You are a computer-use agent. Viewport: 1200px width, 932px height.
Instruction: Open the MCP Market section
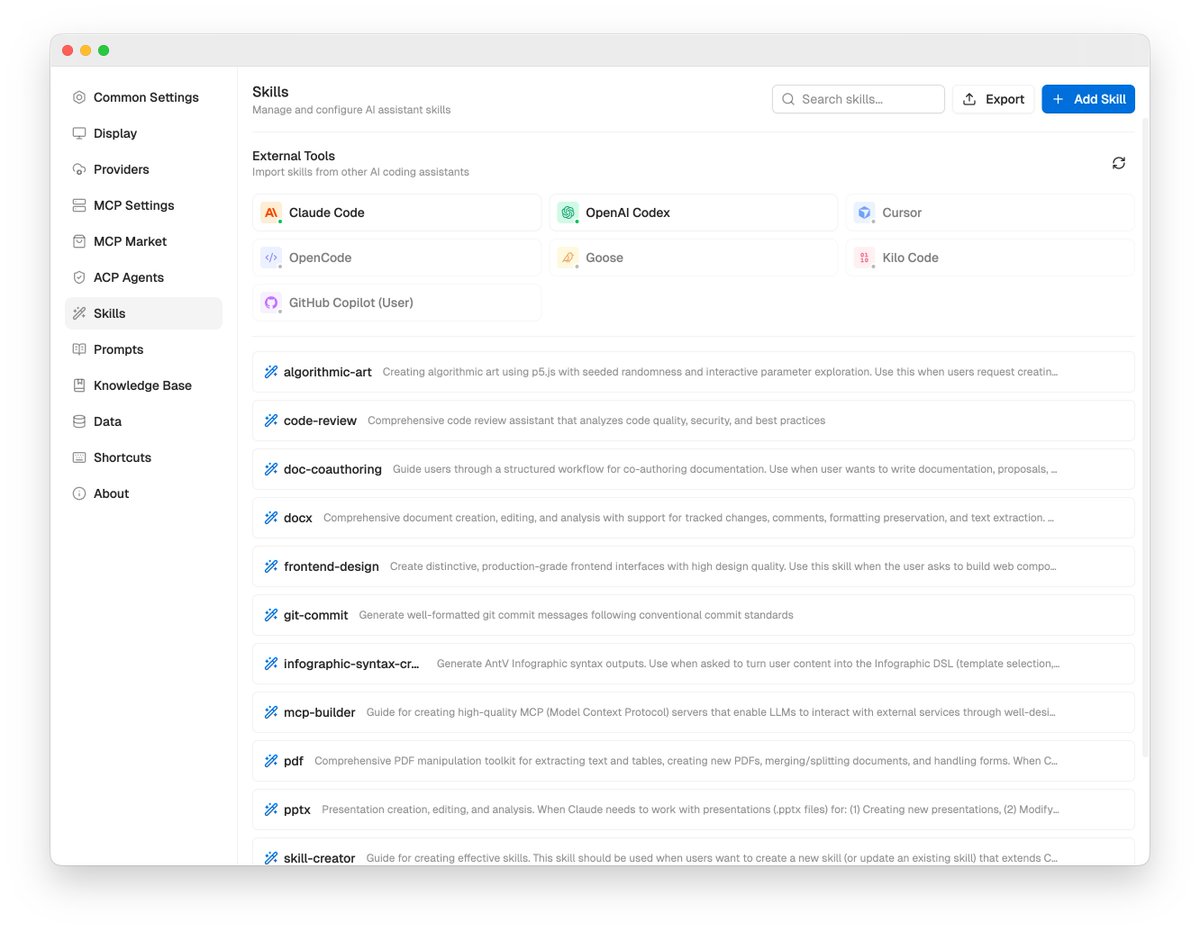128,241
